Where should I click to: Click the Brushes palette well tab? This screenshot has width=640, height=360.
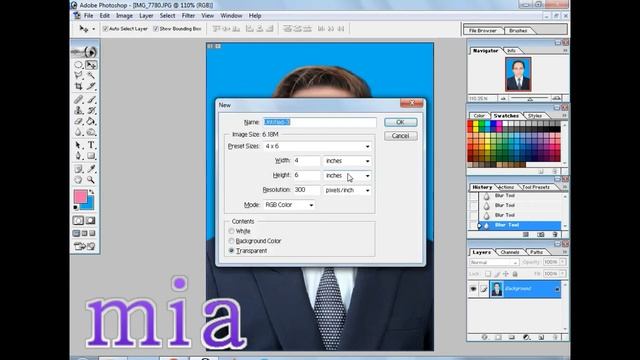coord(518,31)
